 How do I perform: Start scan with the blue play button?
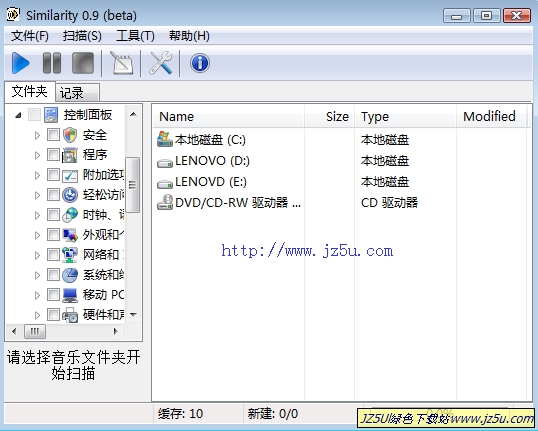pos(21,63)
